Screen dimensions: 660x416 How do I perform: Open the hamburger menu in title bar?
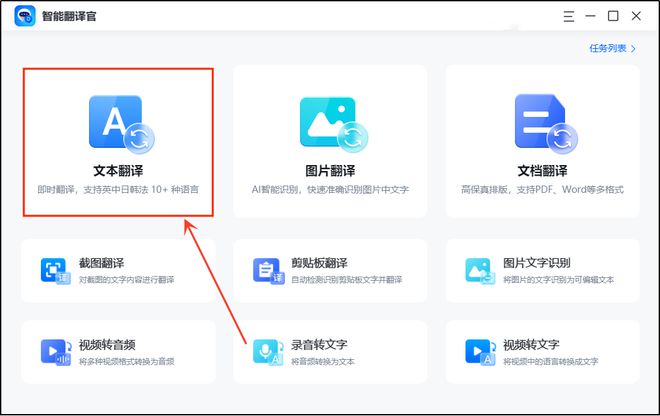coord(569,16)
